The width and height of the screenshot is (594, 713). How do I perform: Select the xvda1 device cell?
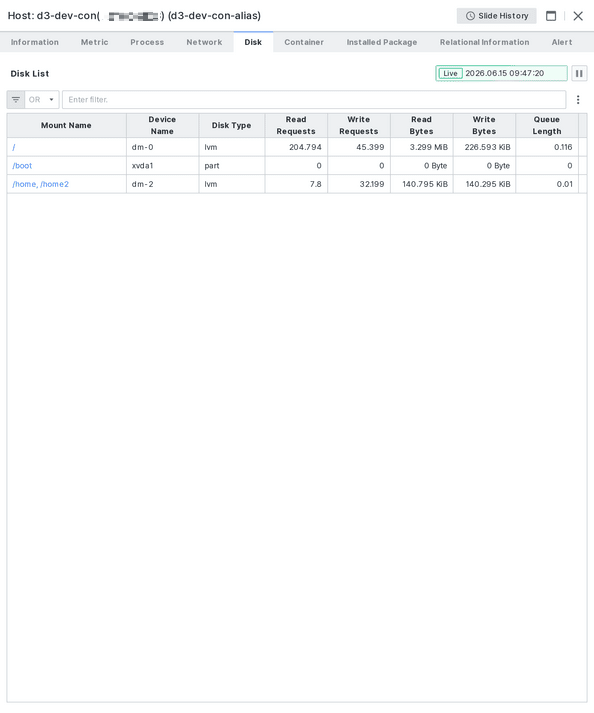[x=162, y=166]
